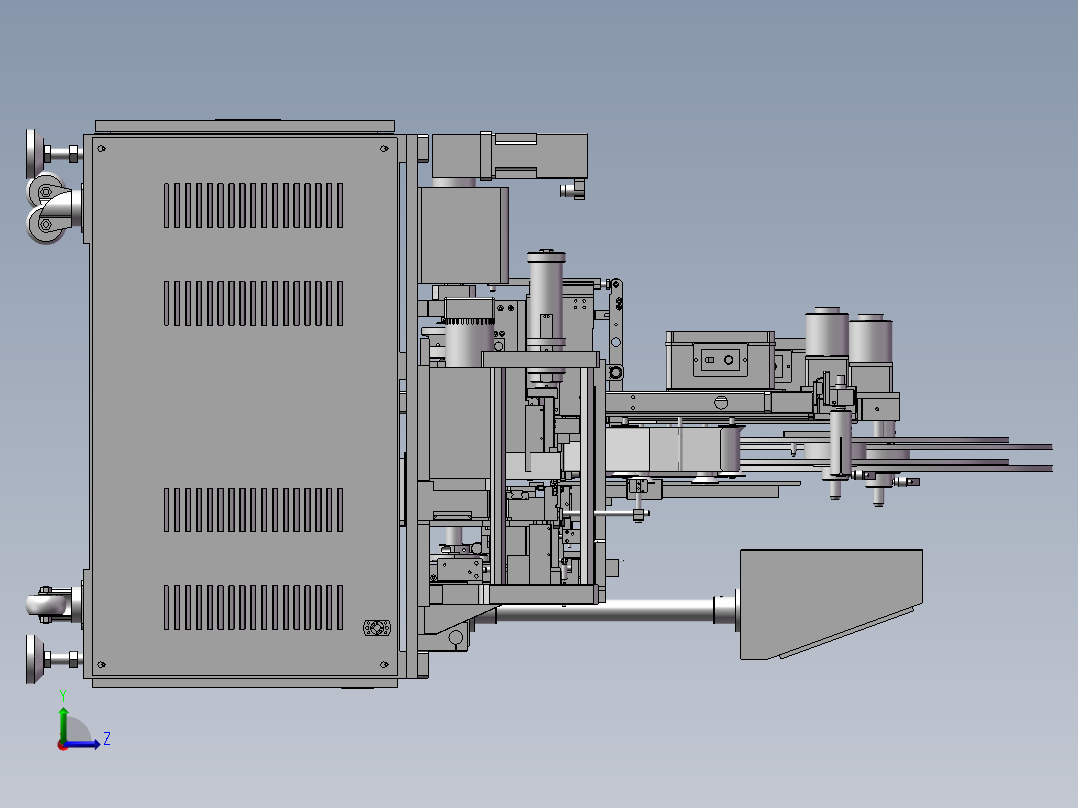Select the bottom-left leveling foot pad
The image size is (1078, 808).
tap(33, 659)
